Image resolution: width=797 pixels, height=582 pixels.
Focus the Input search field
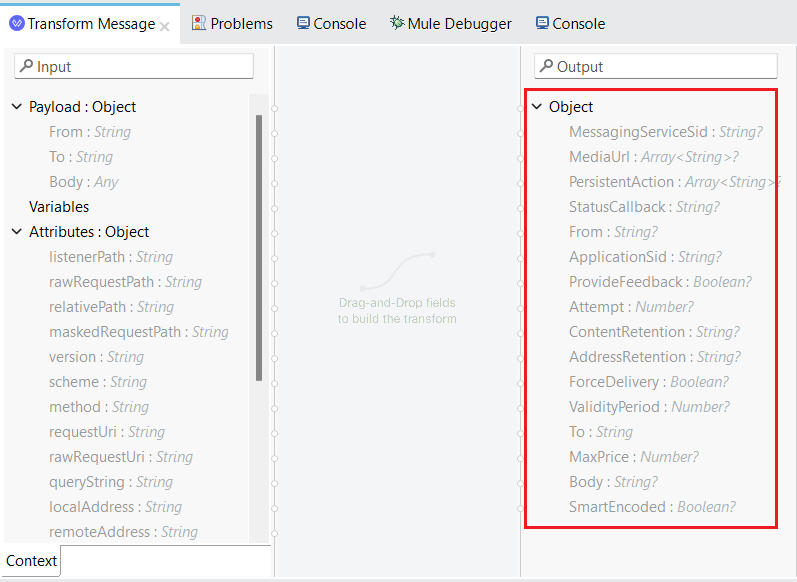pyautogui.click(x=134, y=66)
